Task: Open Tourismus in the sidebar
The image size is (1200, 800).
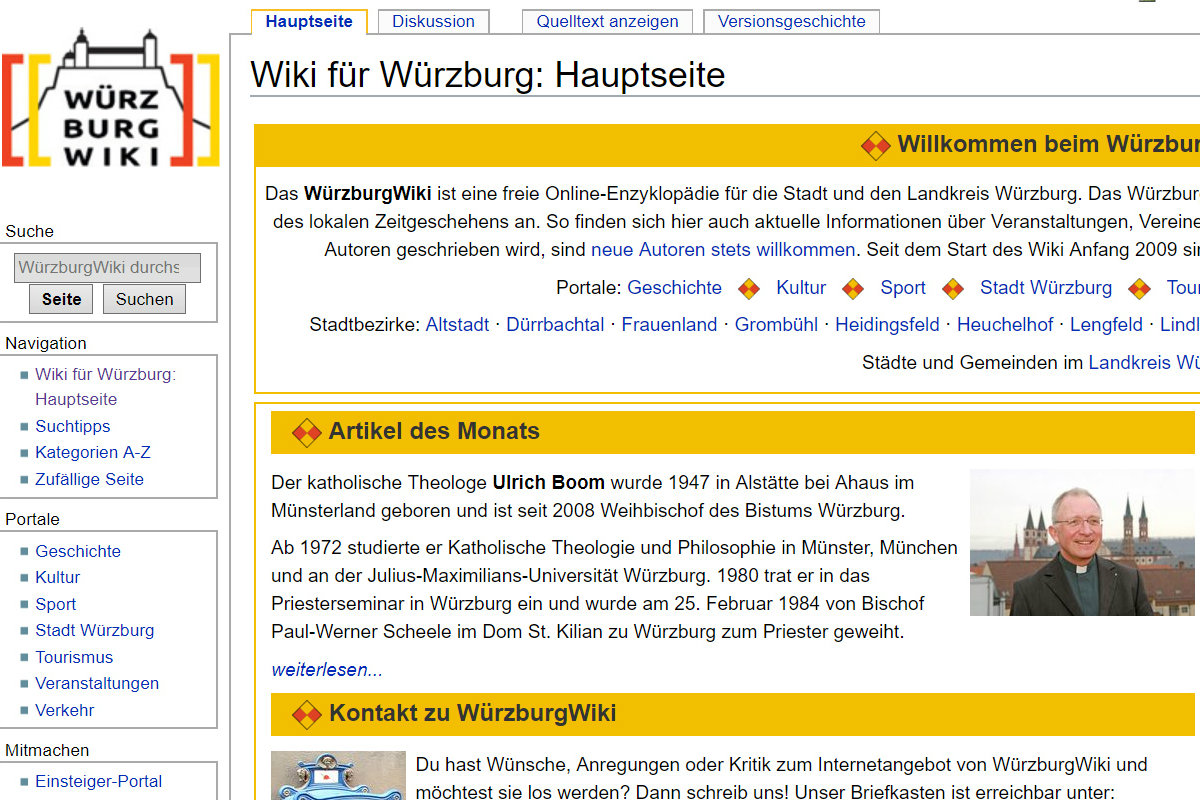Action: tap(74, 657)
